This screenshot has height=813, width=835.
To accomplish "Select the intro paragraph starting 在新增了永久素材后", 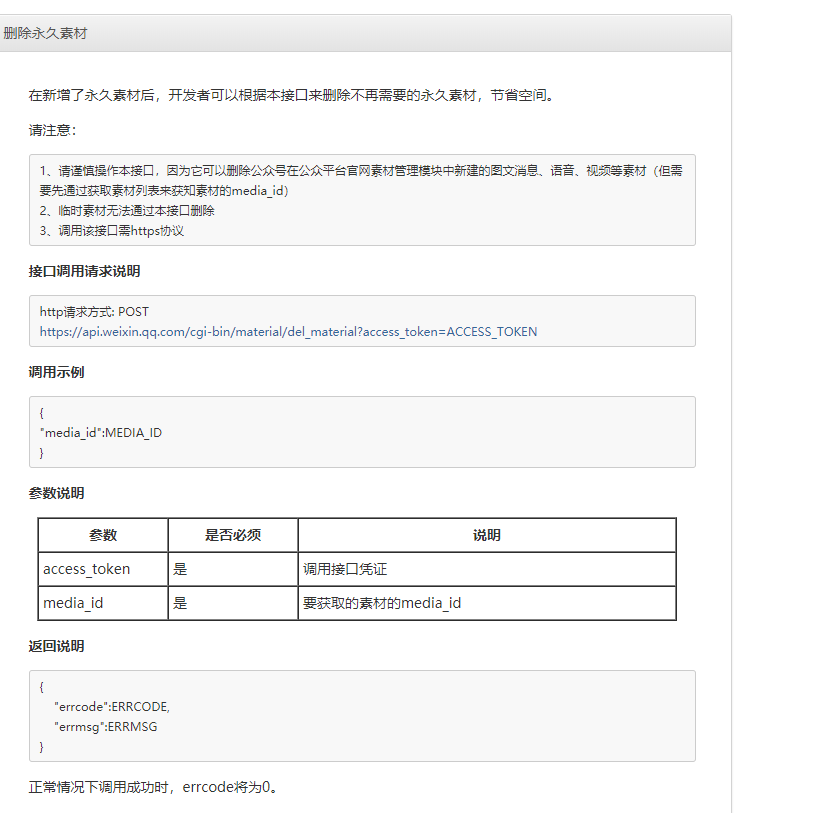I will pos(292,95).
